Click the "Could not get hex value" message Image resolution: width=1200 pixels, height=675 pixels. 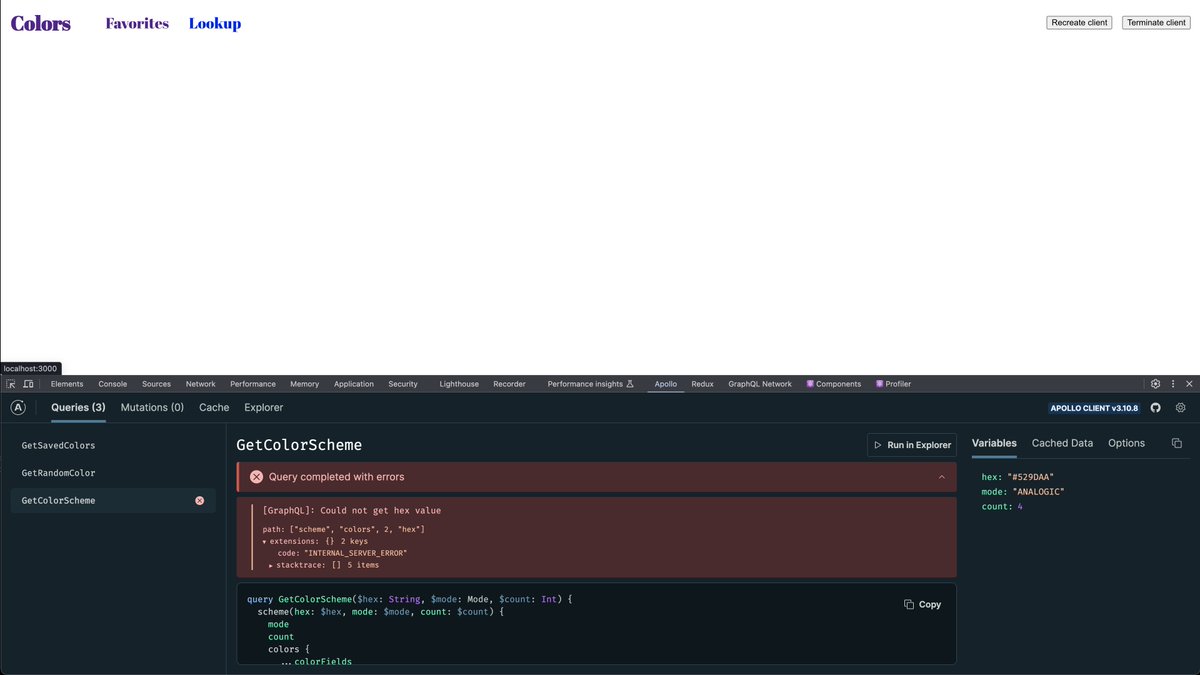pyautogui.click(x=380, y=511)
